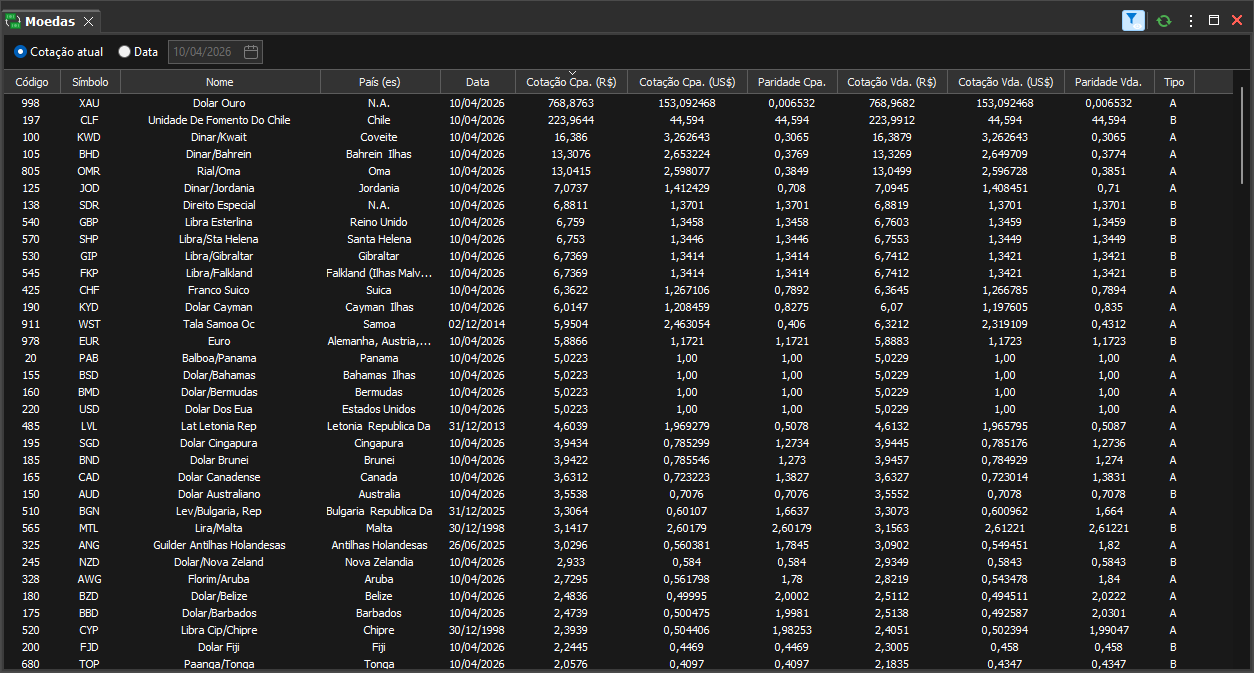Click the Dolar Canadense name cell

coord(219,477)
